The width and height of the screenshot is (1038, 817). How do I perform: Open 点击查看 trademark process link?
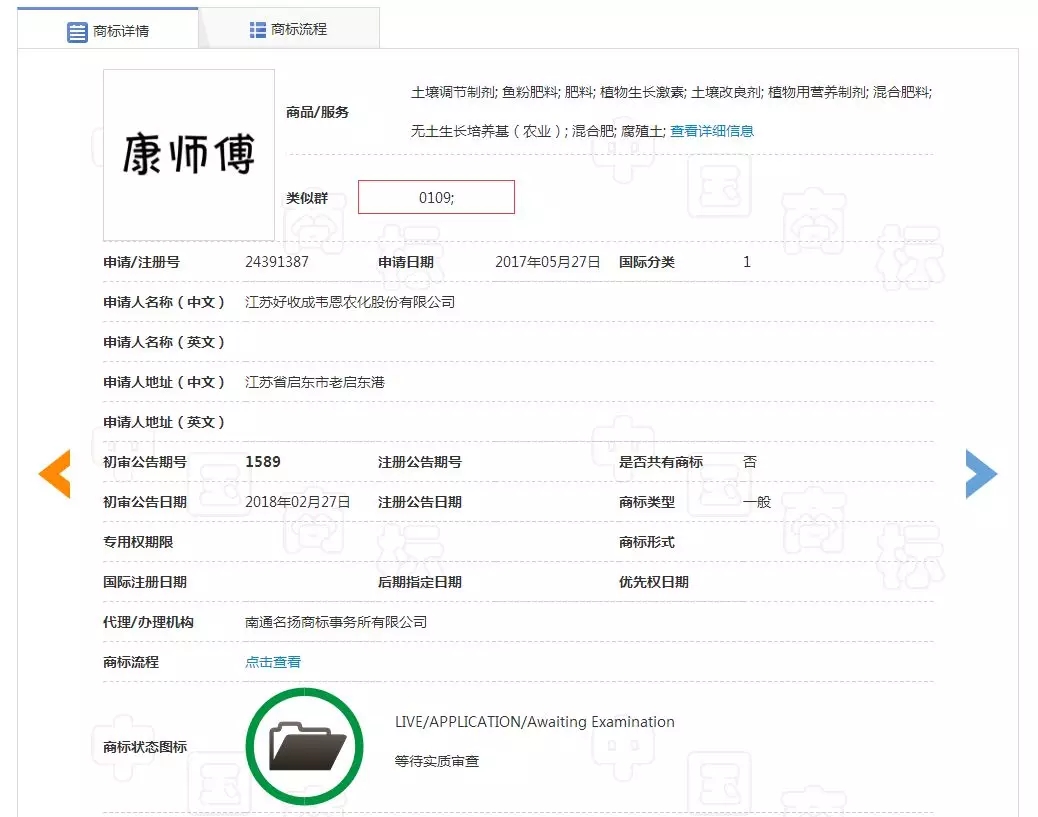(x=272, y=661)
